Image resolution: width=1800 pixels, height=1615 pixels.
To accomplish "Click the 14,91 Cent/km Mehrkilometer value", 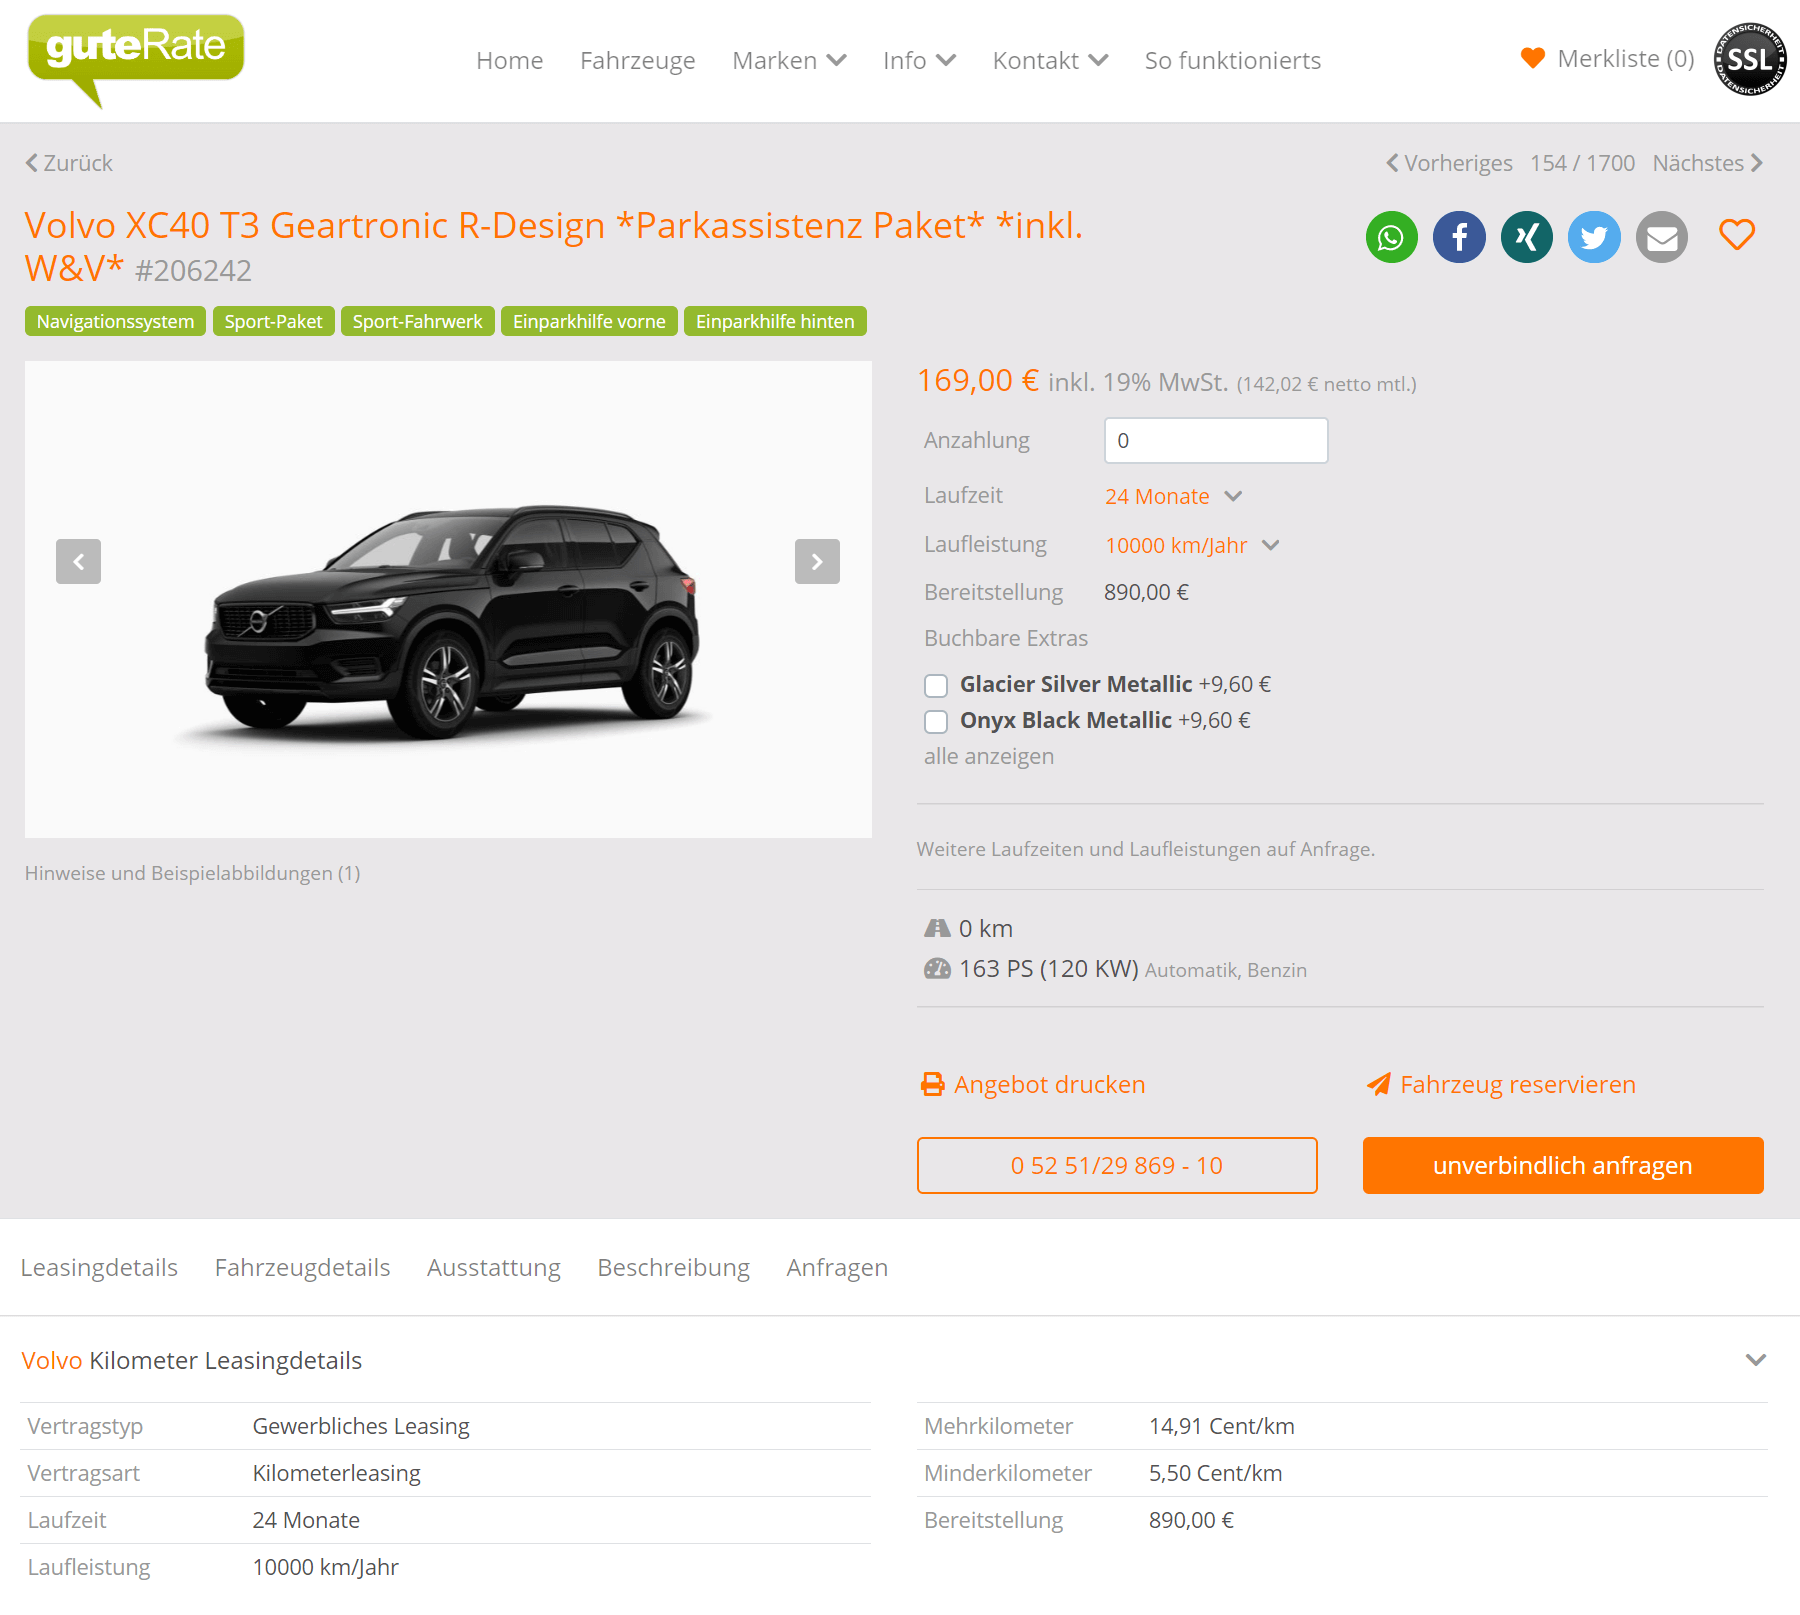I will (1221, 1426).
